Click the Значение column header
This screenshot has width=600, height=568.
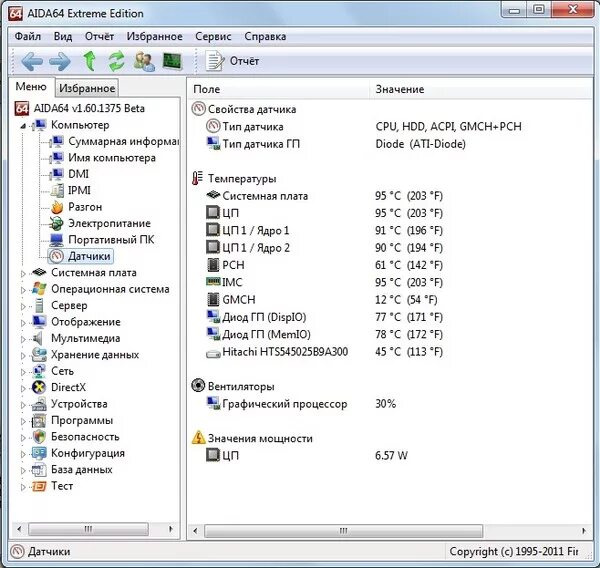coord(481,89)
